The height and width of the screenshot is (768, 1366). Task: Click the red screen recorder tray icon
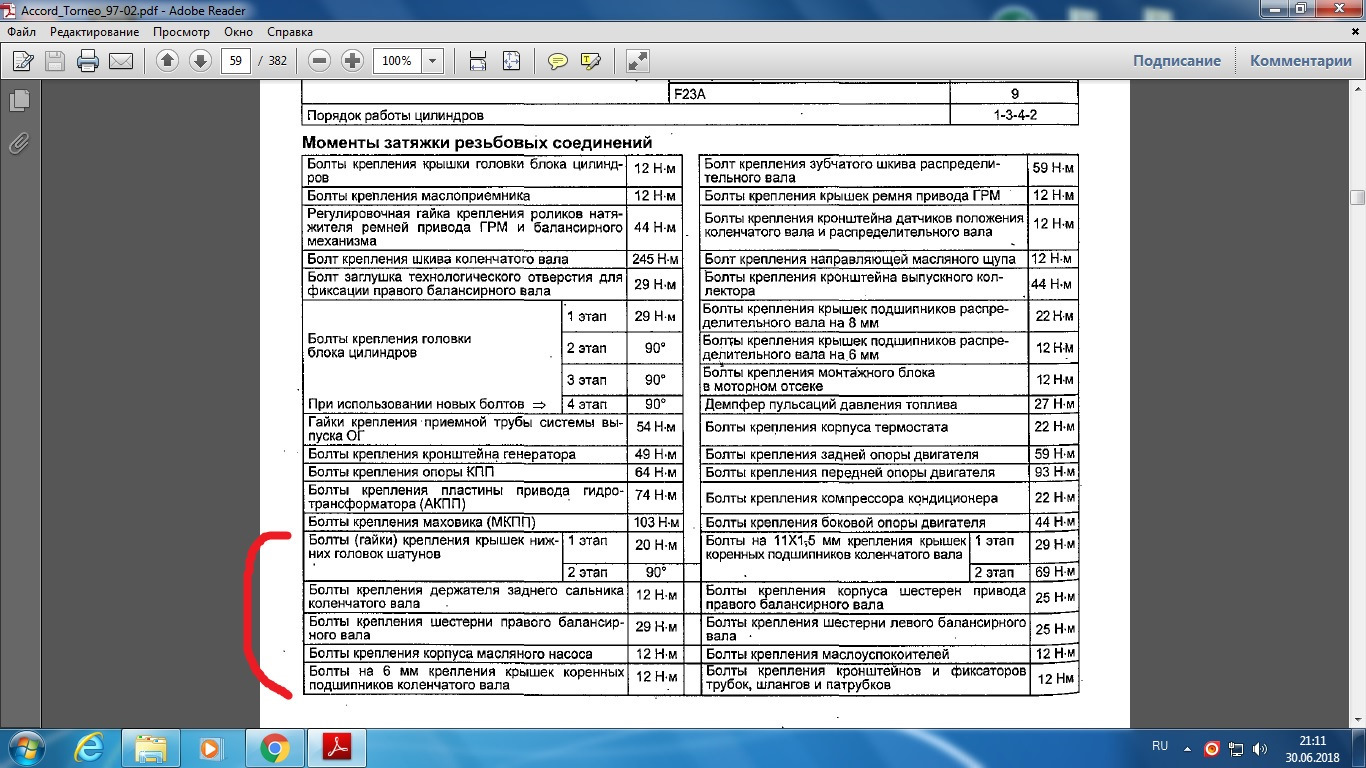point(1212,747)
